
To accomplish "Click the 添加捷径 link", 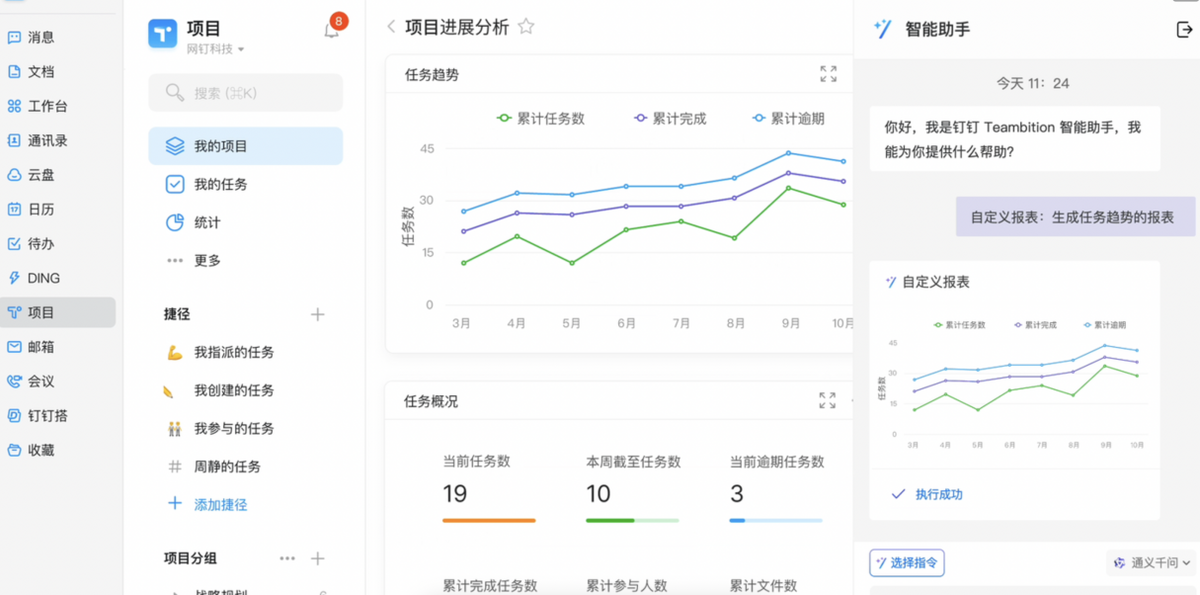I will point(220,504).
